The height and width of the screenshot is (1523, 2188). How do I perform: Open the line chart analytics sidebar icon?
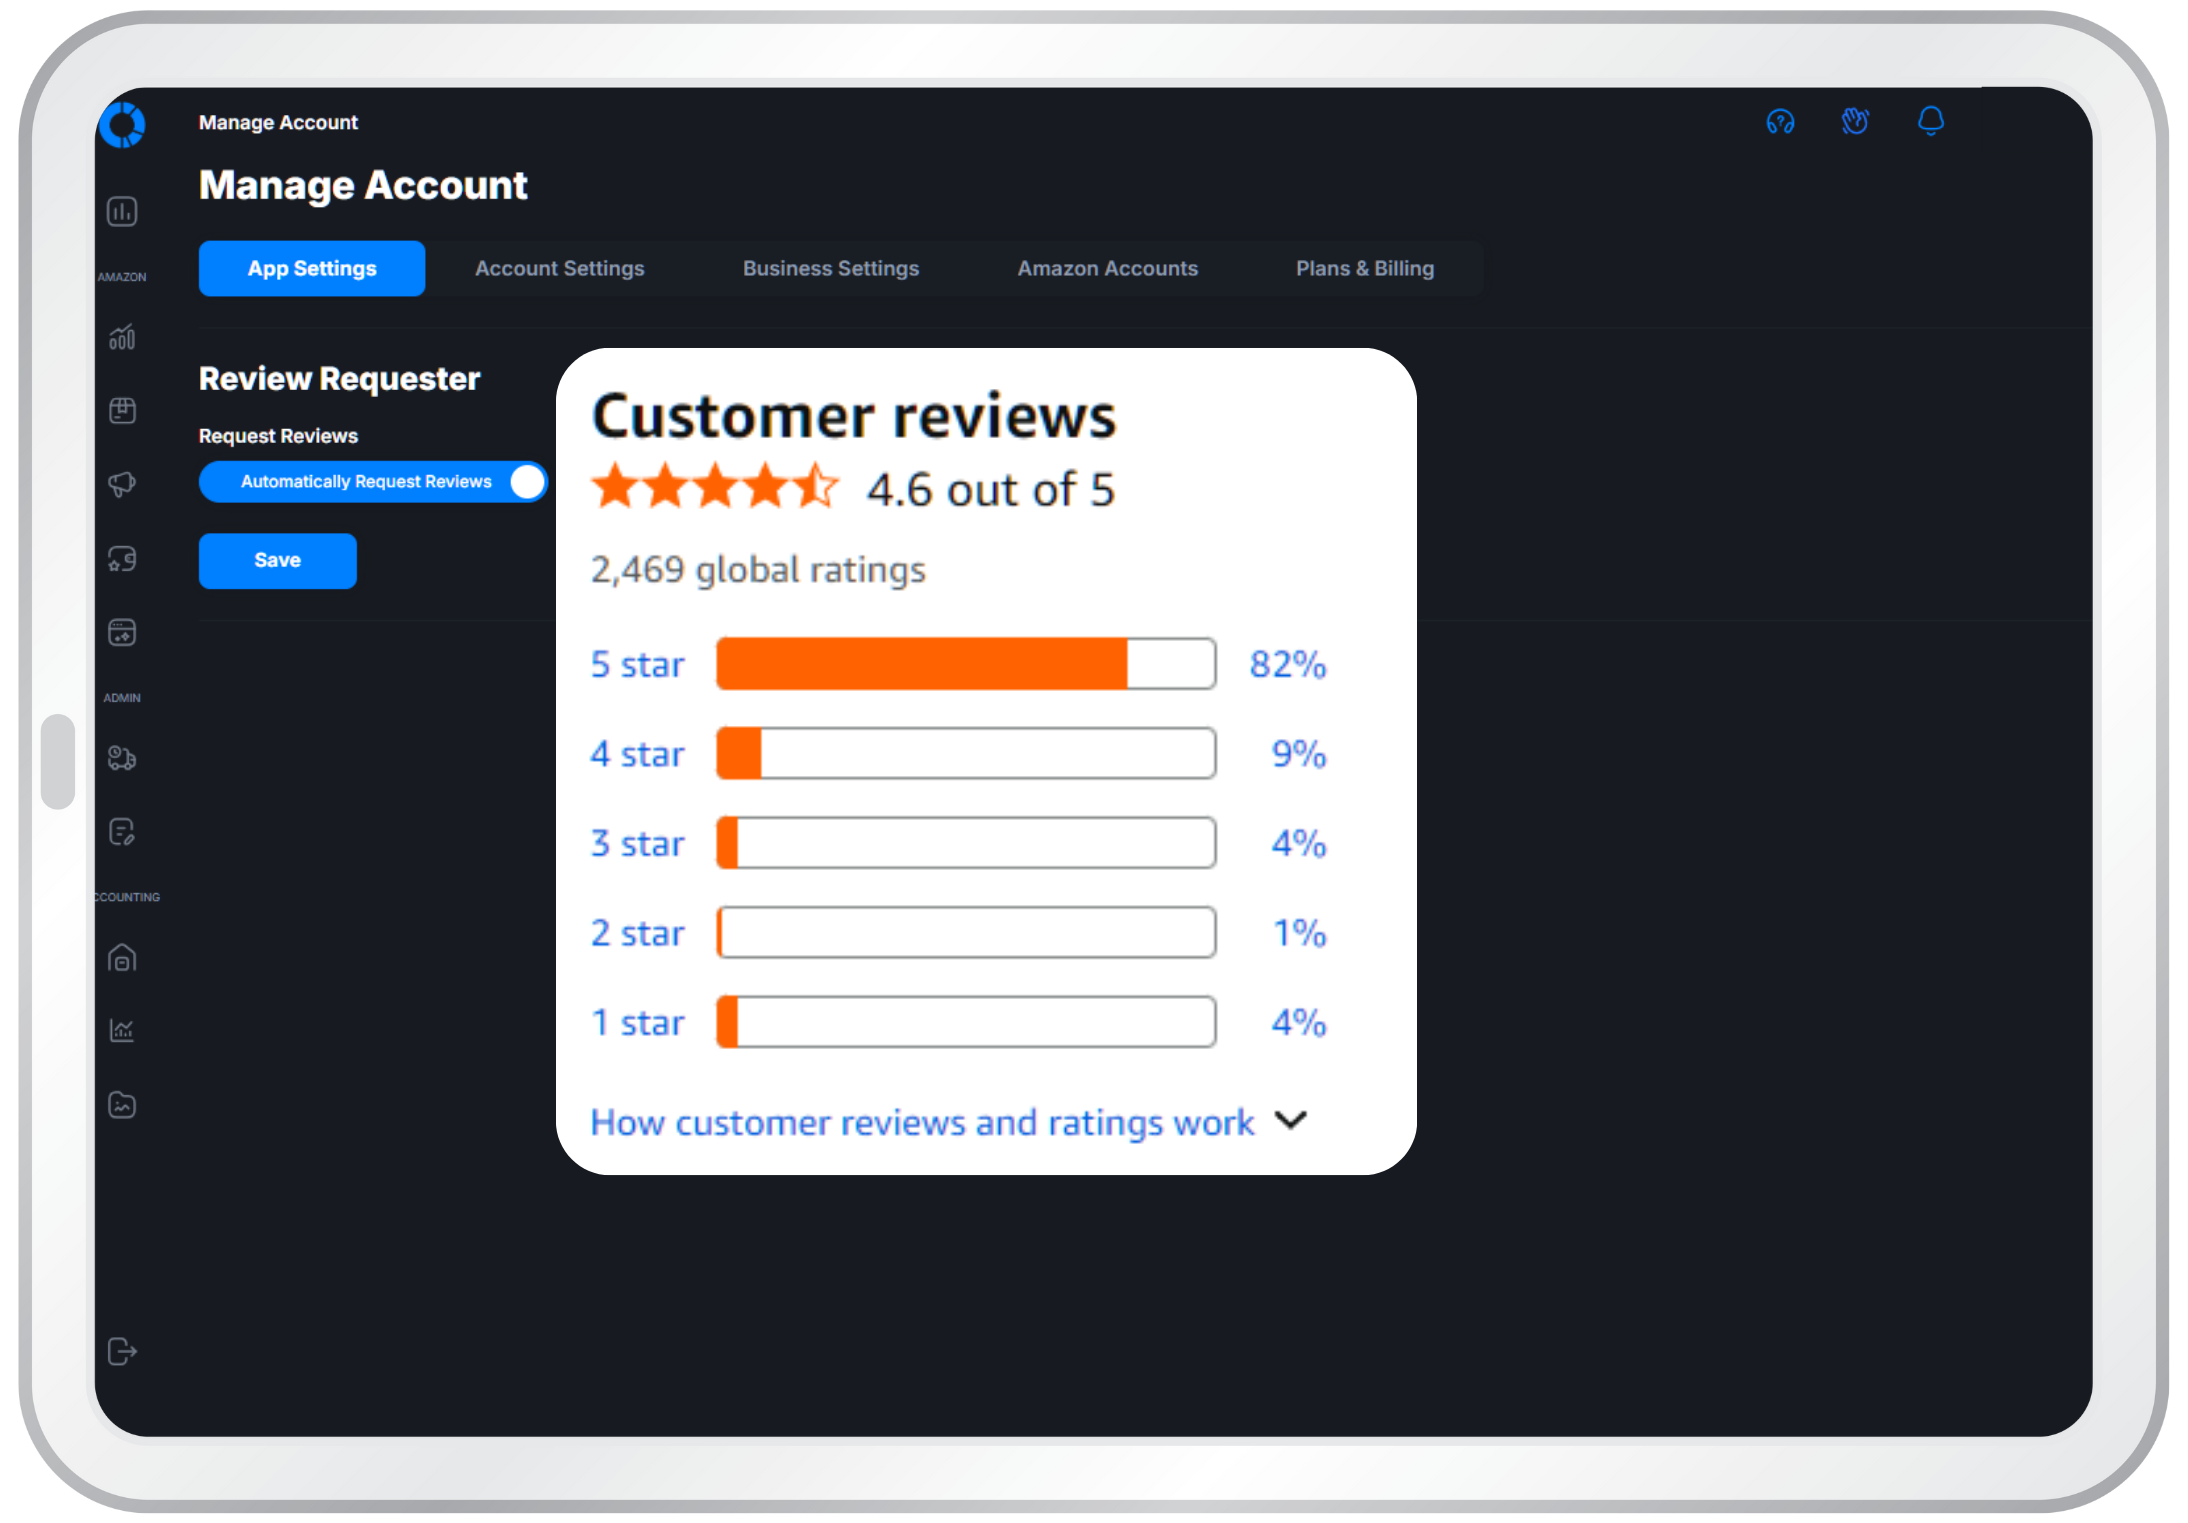click(122, 1030)
